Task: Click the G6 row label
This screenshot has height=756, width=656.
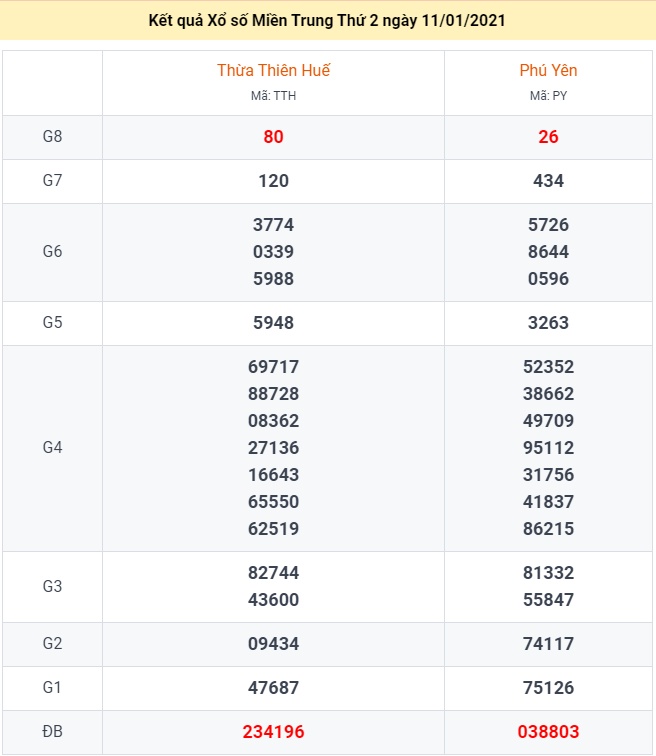Action: click(x=52, y=251)
